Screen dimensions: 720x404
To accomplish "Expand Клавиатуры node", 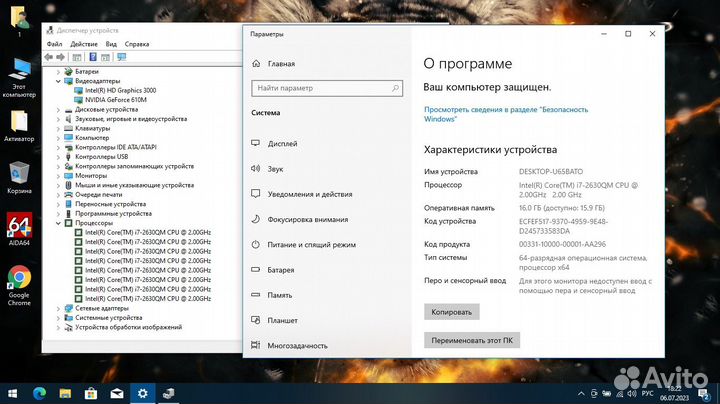I will [58, 129].
